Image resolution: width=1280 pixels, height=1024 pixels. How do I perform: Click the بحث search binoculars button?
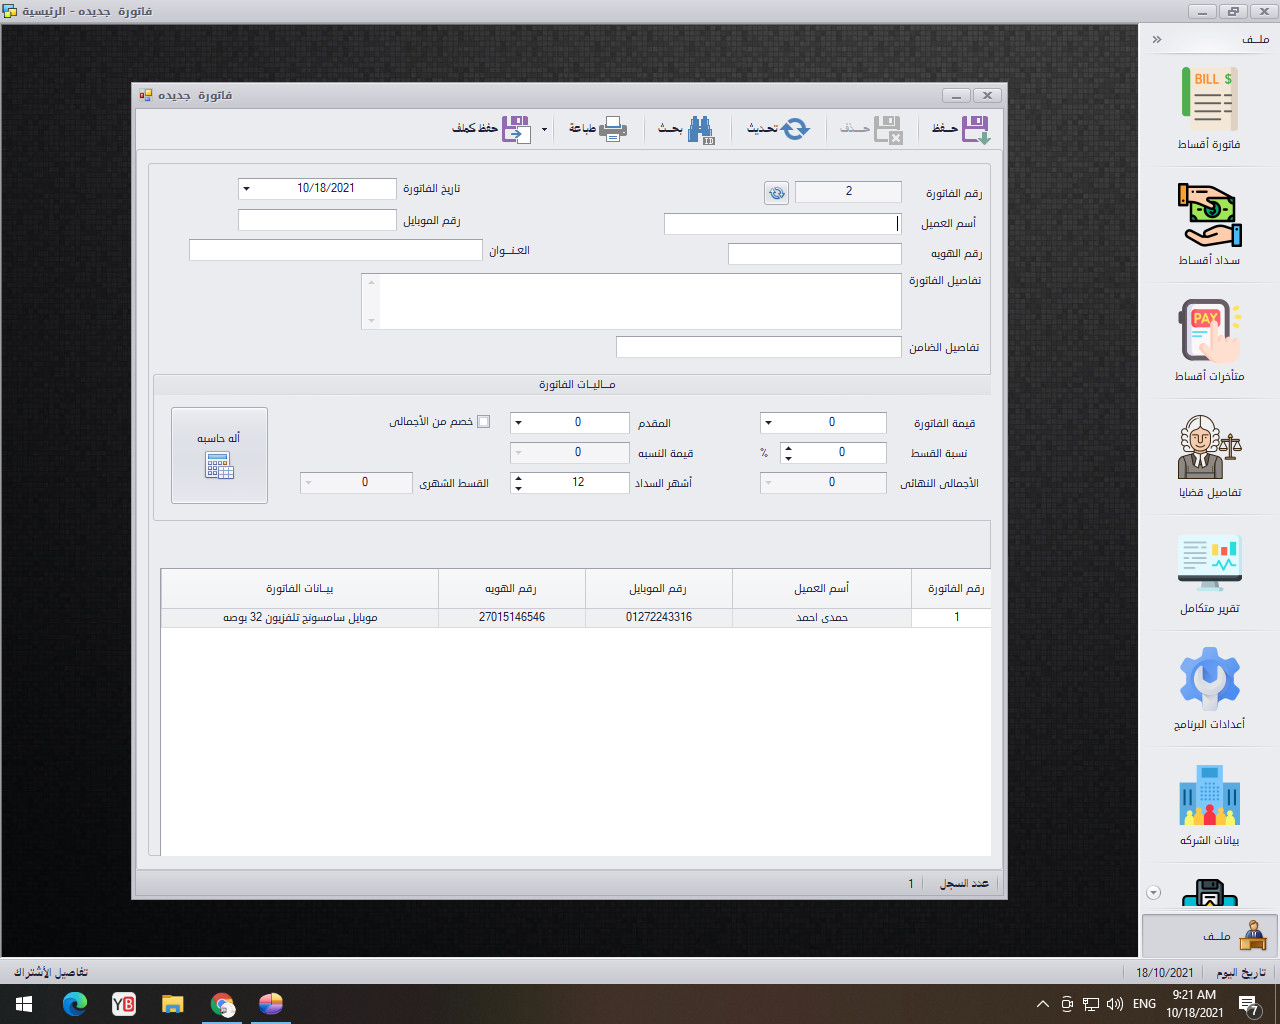coord(686,129)
